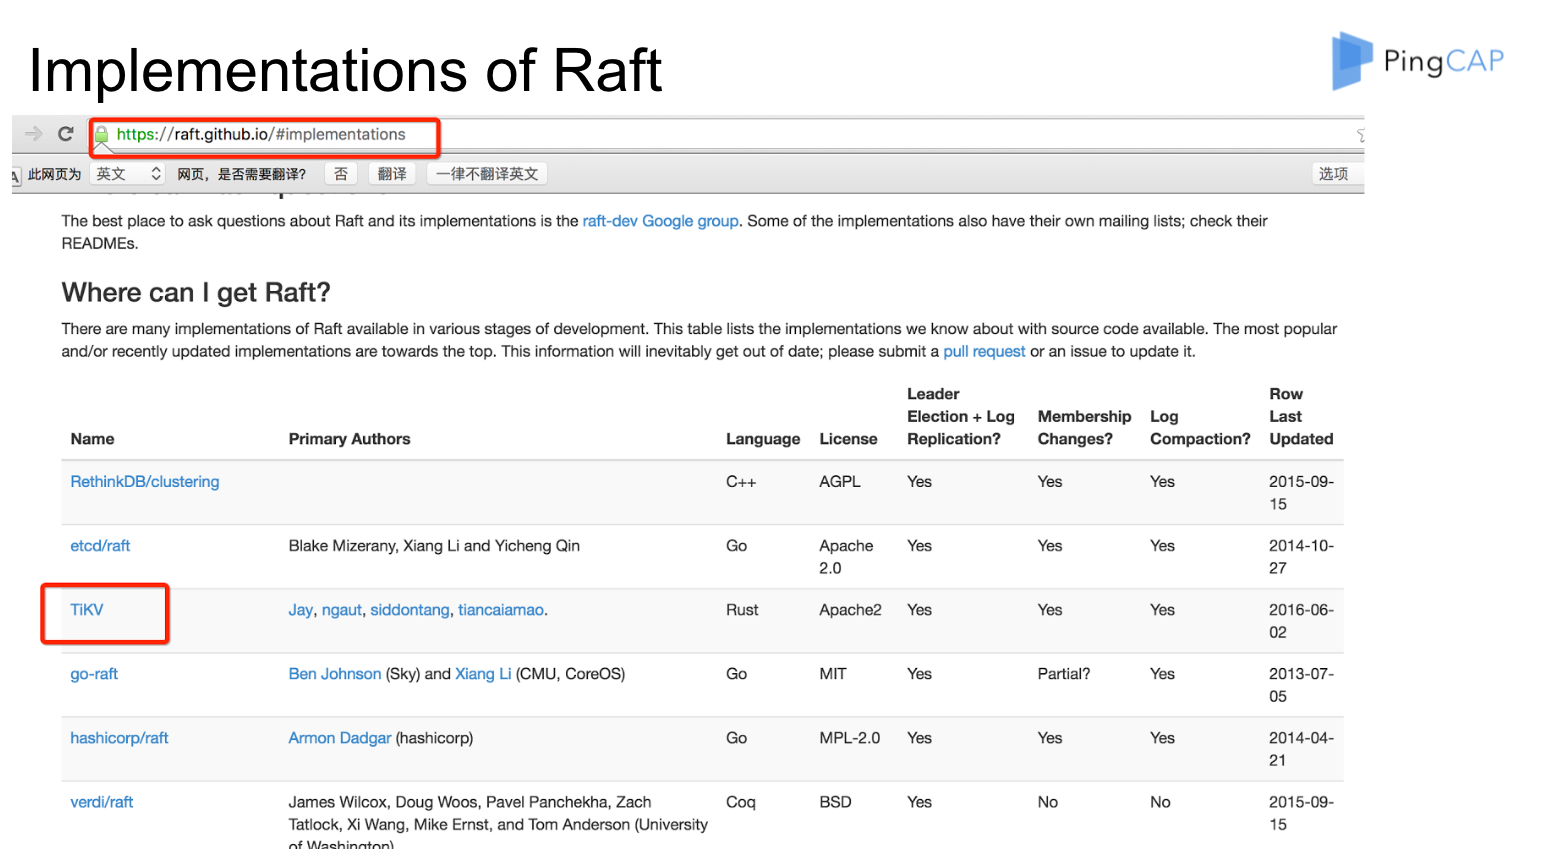The image size is (1544, 862).
Task: Reload the page with the refresh icon
Action: (66, 134)
